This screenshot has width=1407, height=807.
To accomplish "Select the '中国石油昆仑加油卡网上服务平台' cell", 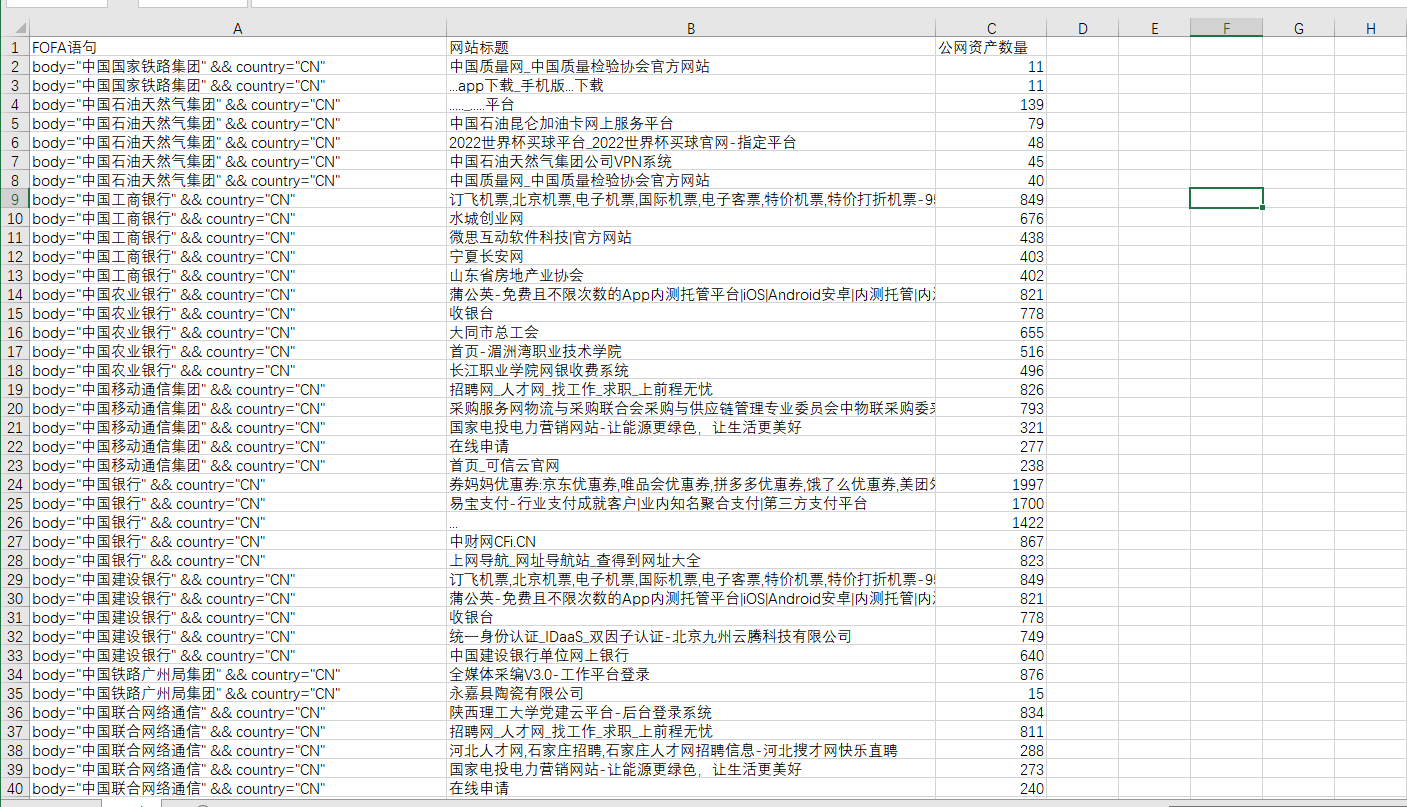I will 691,123.
